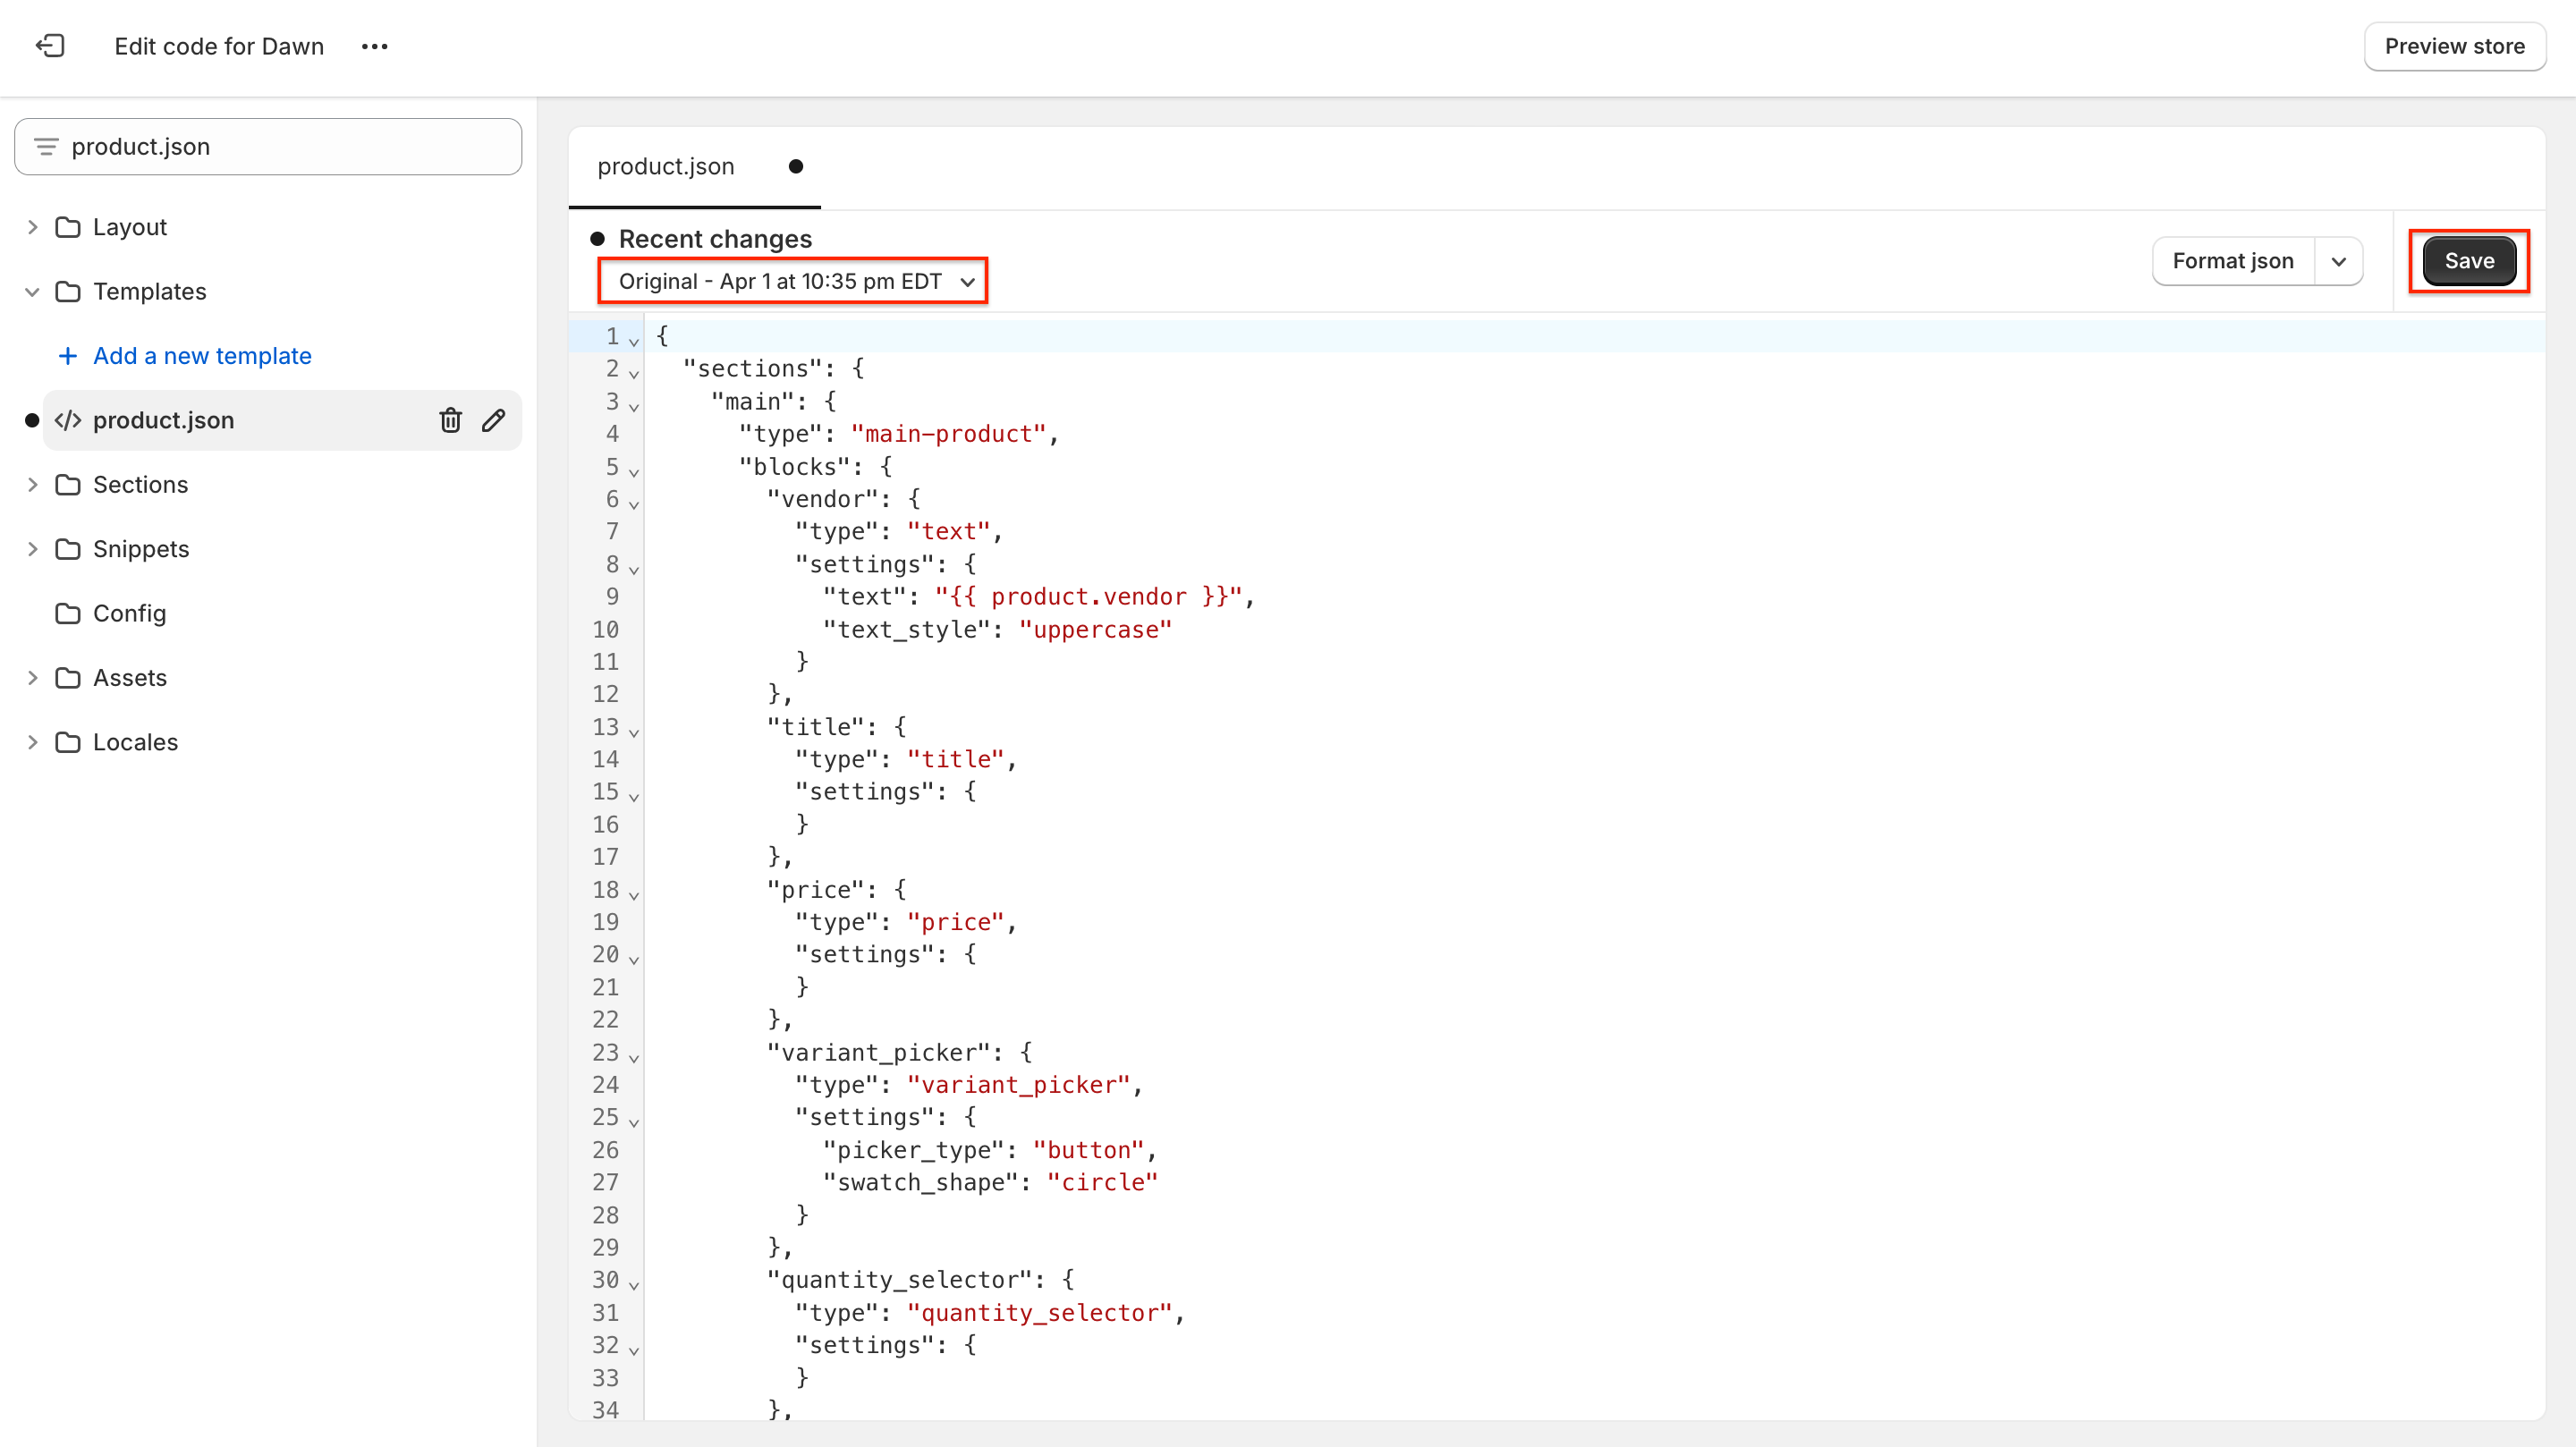2576x1447 pixels.
Task: Open the Format json dropdown arrow
Action: pos(2339,261)
